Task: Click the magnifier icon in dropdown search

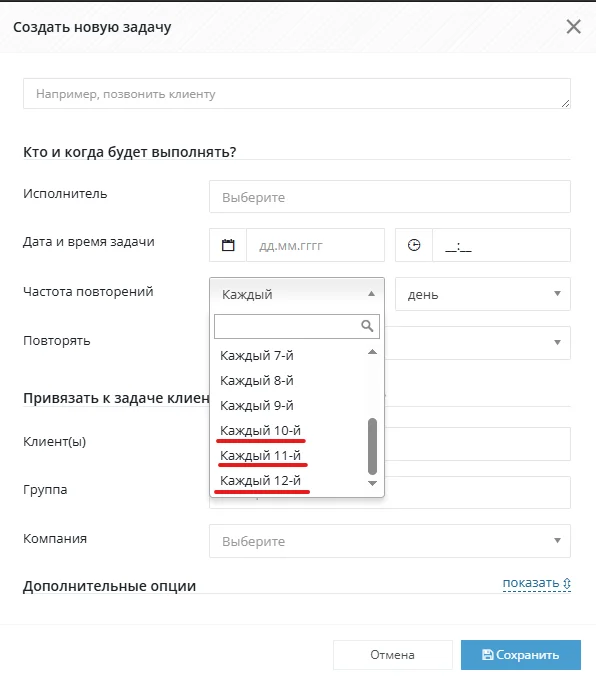Action: pos(367,326)
